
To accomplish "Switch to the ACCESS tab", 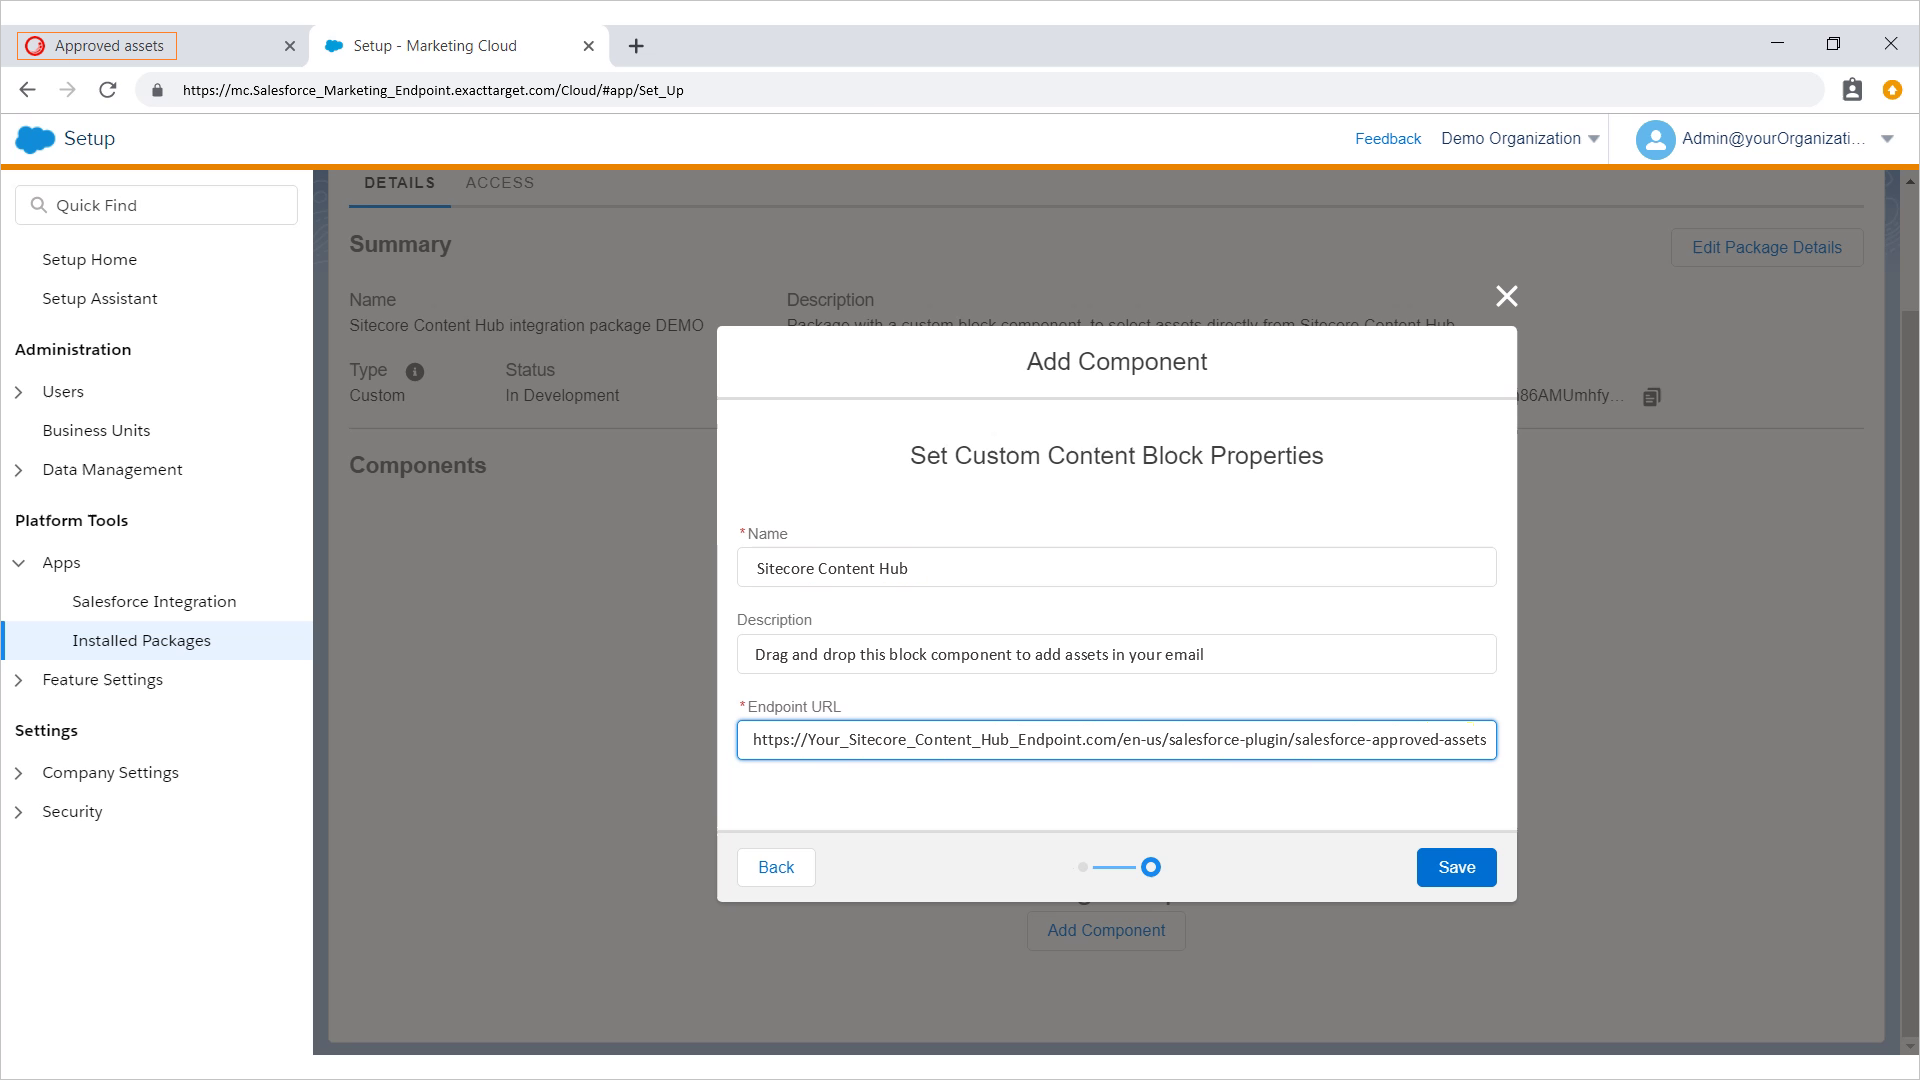I will pyautogui.click(x=500, y=182).
